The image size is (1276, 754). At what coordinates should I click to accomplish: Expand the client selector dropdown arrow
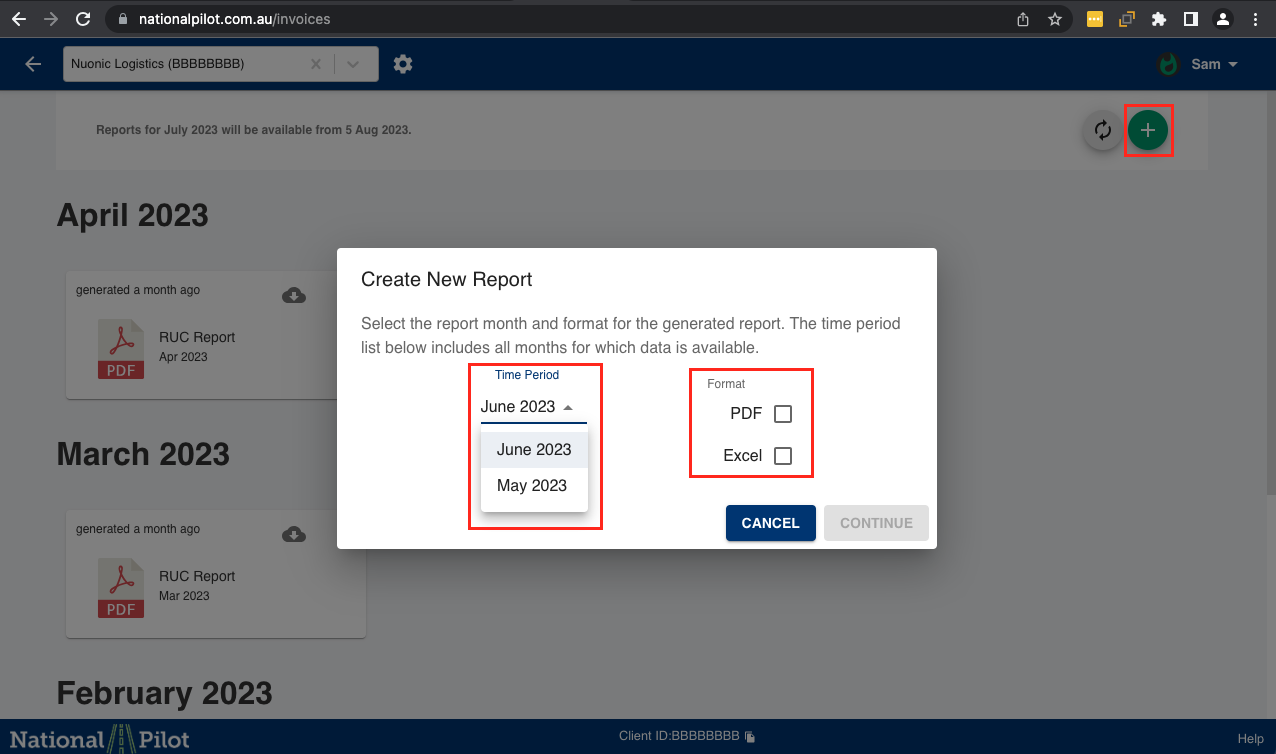(x=353, y=64)
